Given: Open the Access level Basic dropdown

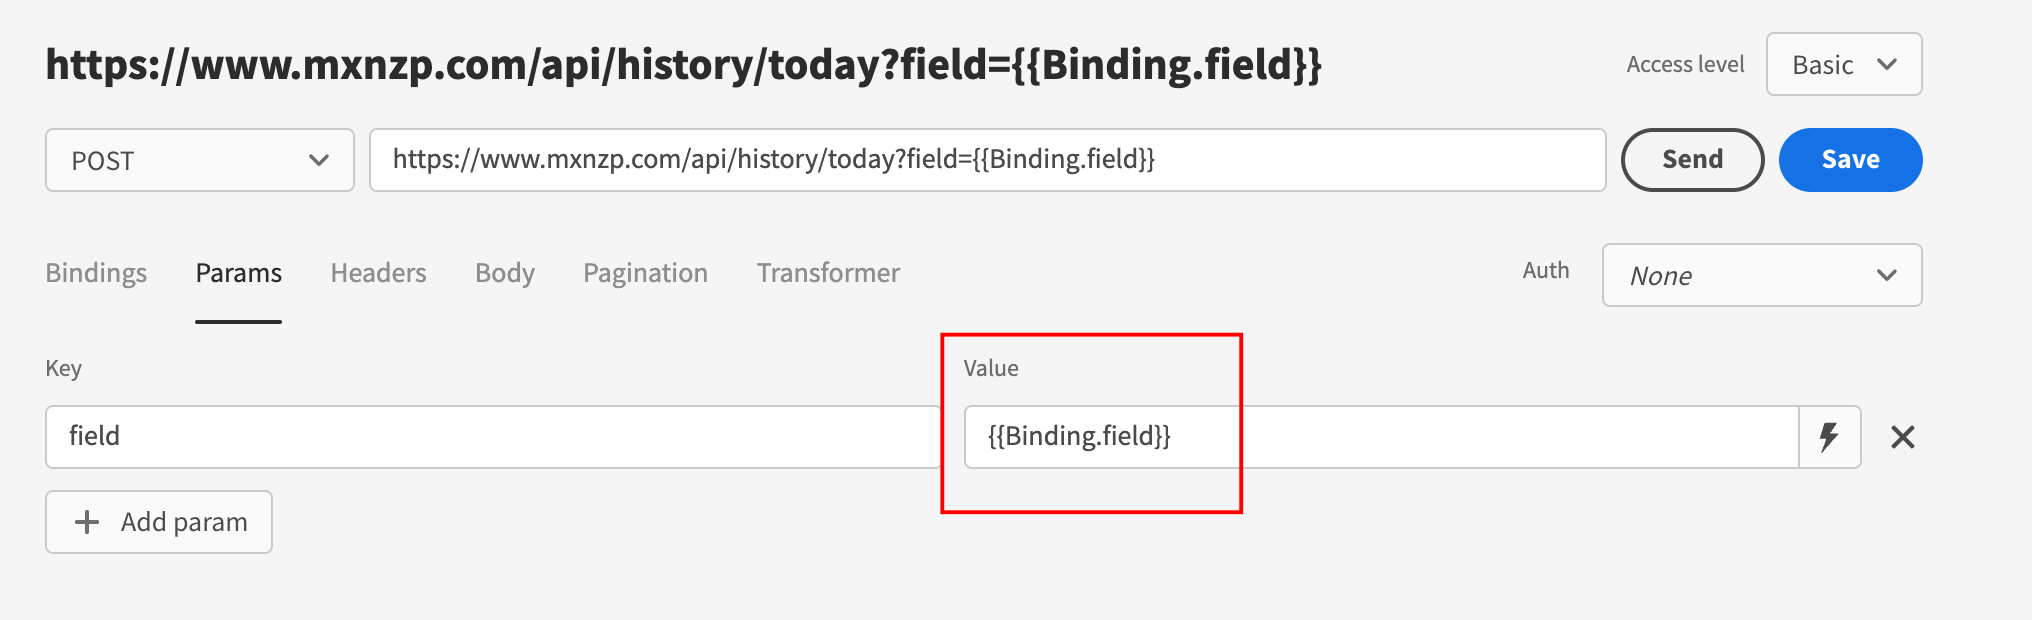Looking at the screenshot, I should [x=1843, y=64].
